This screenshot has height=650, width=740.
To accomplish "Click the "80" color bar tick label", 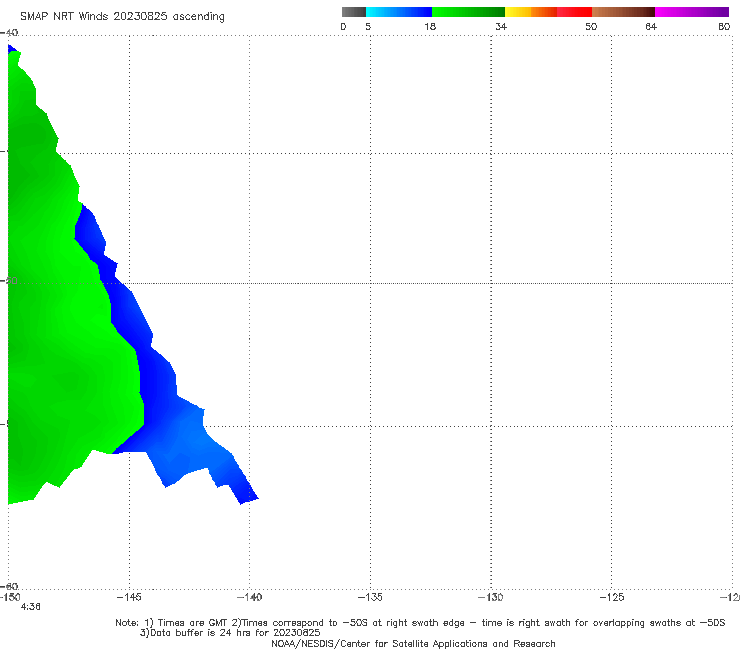I will click(x=724, y=27).
